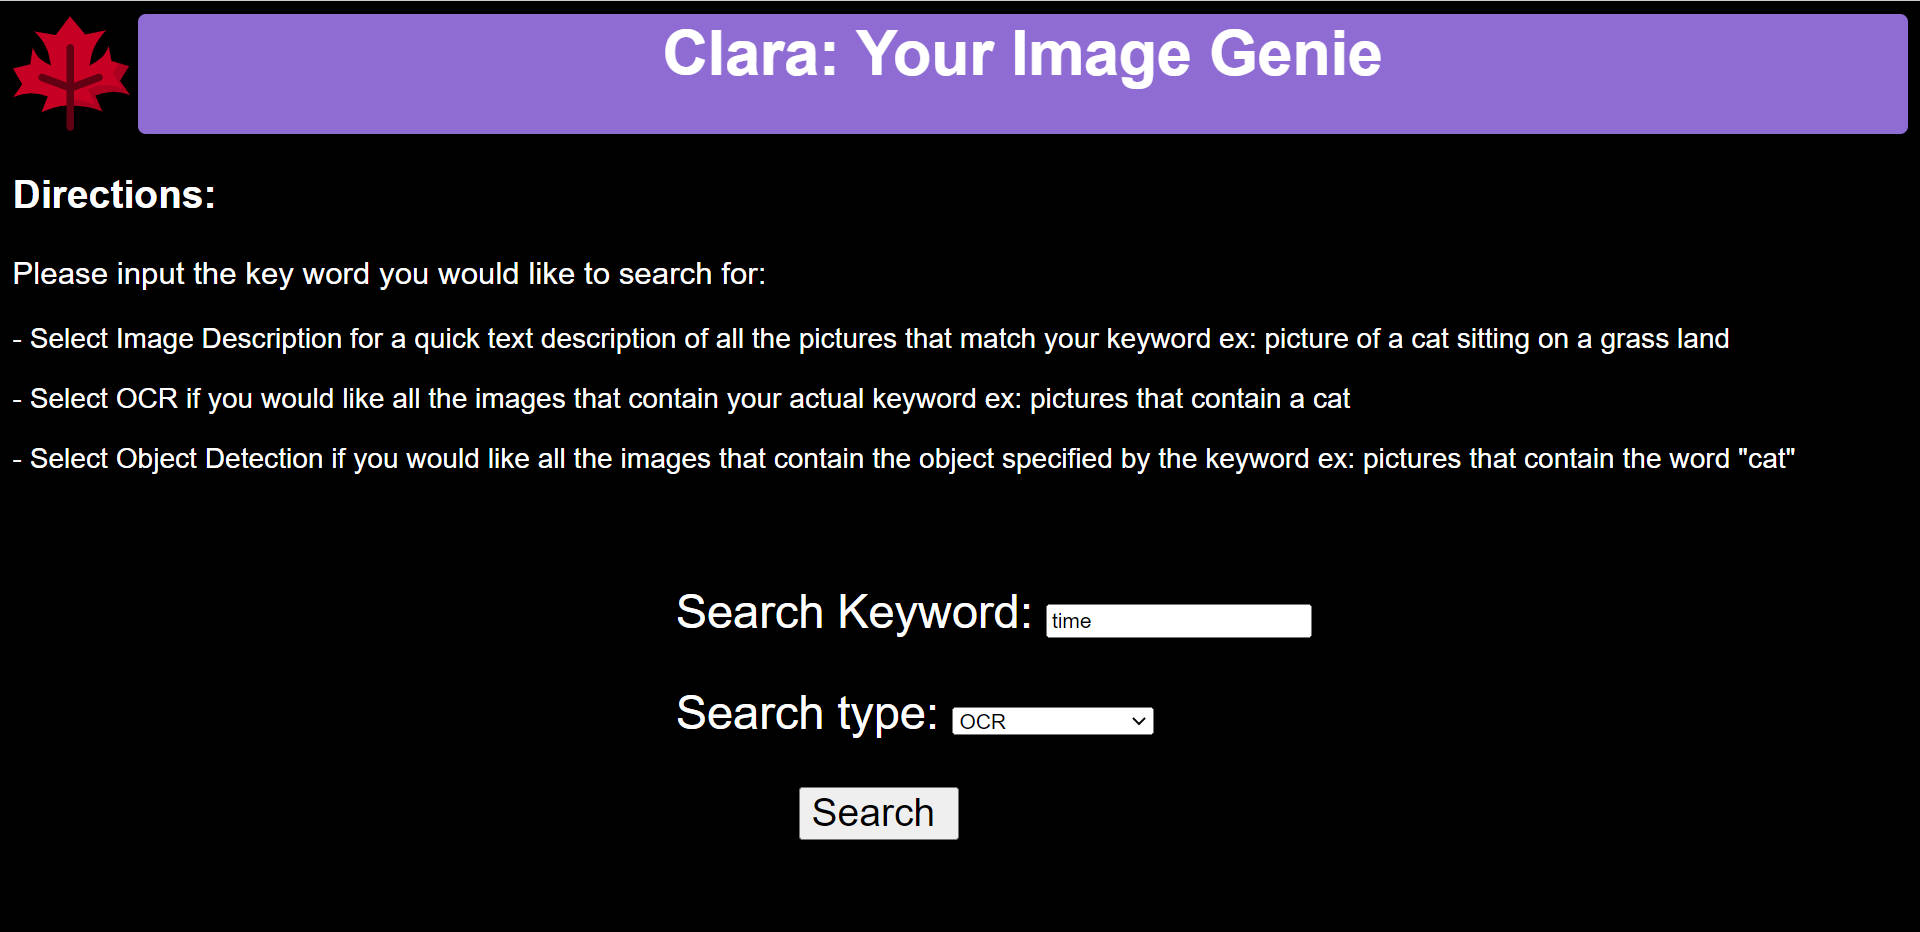Click the 'Search Keyword:' label
This screenshot has height=932, width=1920.
[x=854, y=612]
